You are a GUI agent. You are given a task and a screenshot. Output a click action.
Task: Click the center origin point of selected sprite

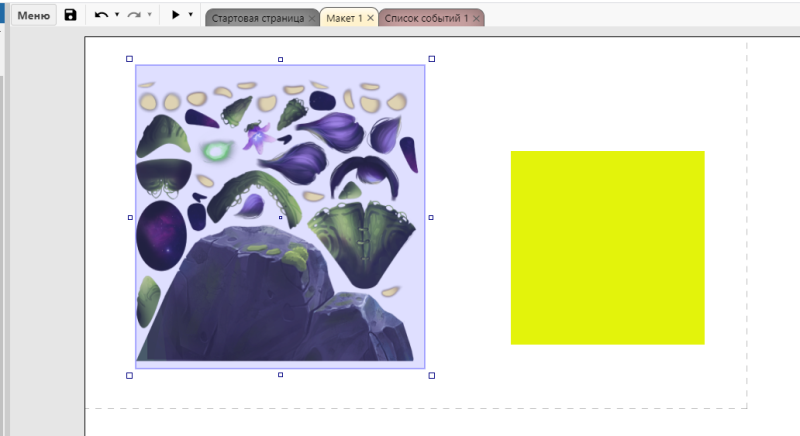(280, 218)
